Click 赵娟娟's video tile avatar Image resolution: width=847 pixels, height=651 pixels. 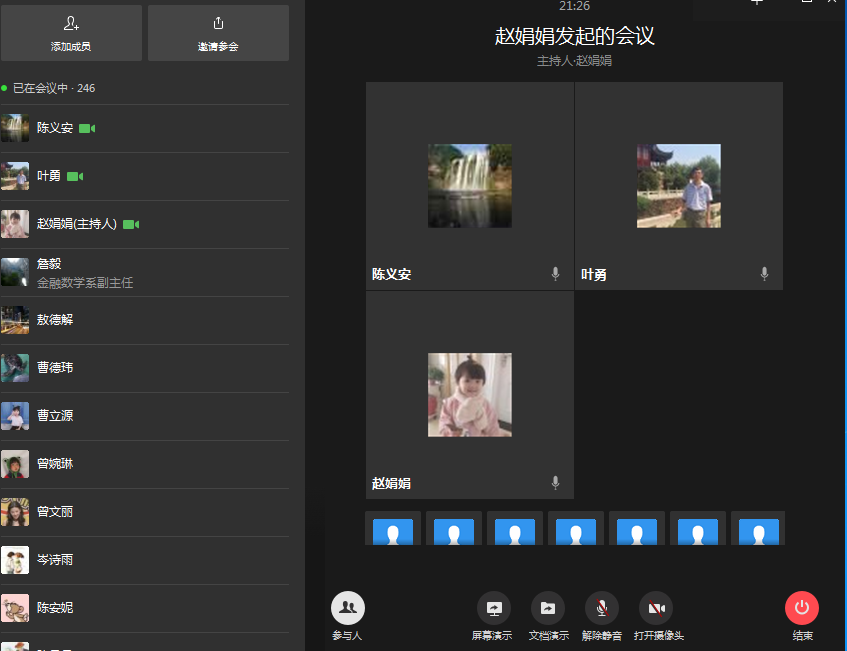(x=470, y=394)
